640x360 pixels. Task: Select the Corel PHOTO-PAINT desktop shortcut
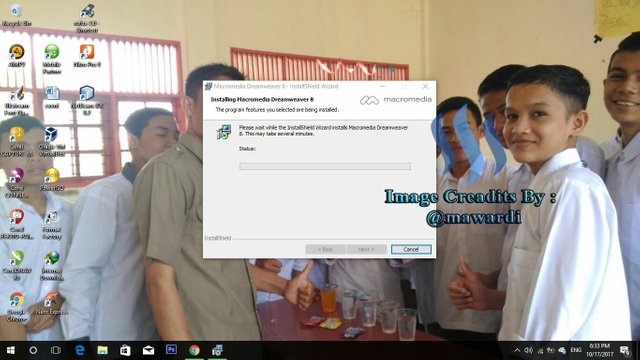[x=17, y=224]
